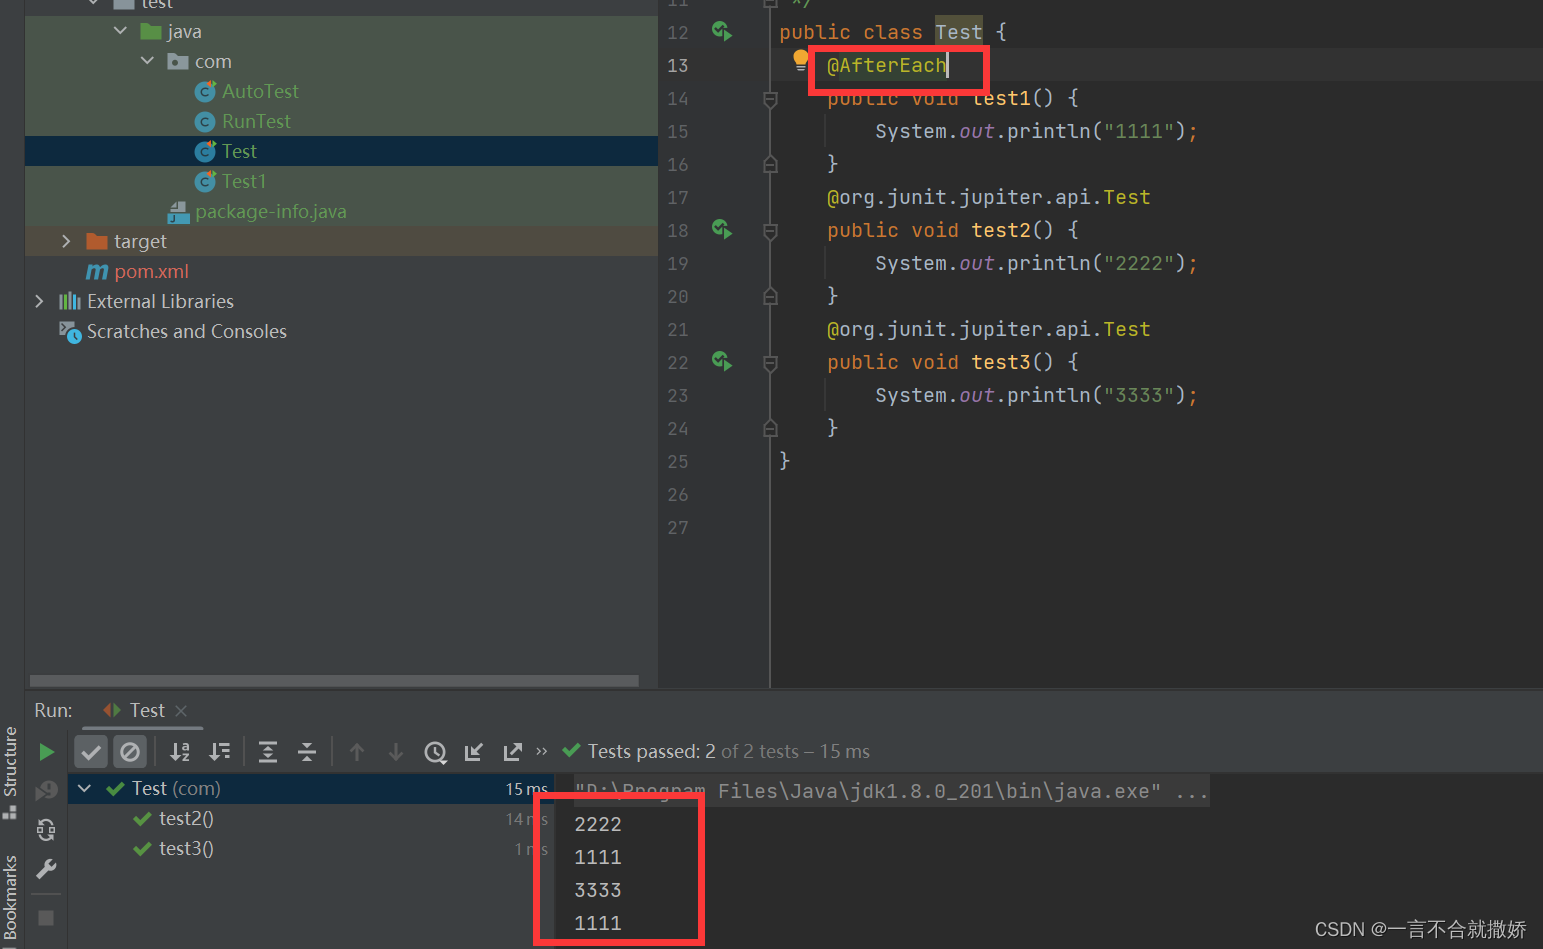The width and height of the screenshot is (1543, 949).
Task: Click run gutter icon for test2
Action: coord(721,229)
